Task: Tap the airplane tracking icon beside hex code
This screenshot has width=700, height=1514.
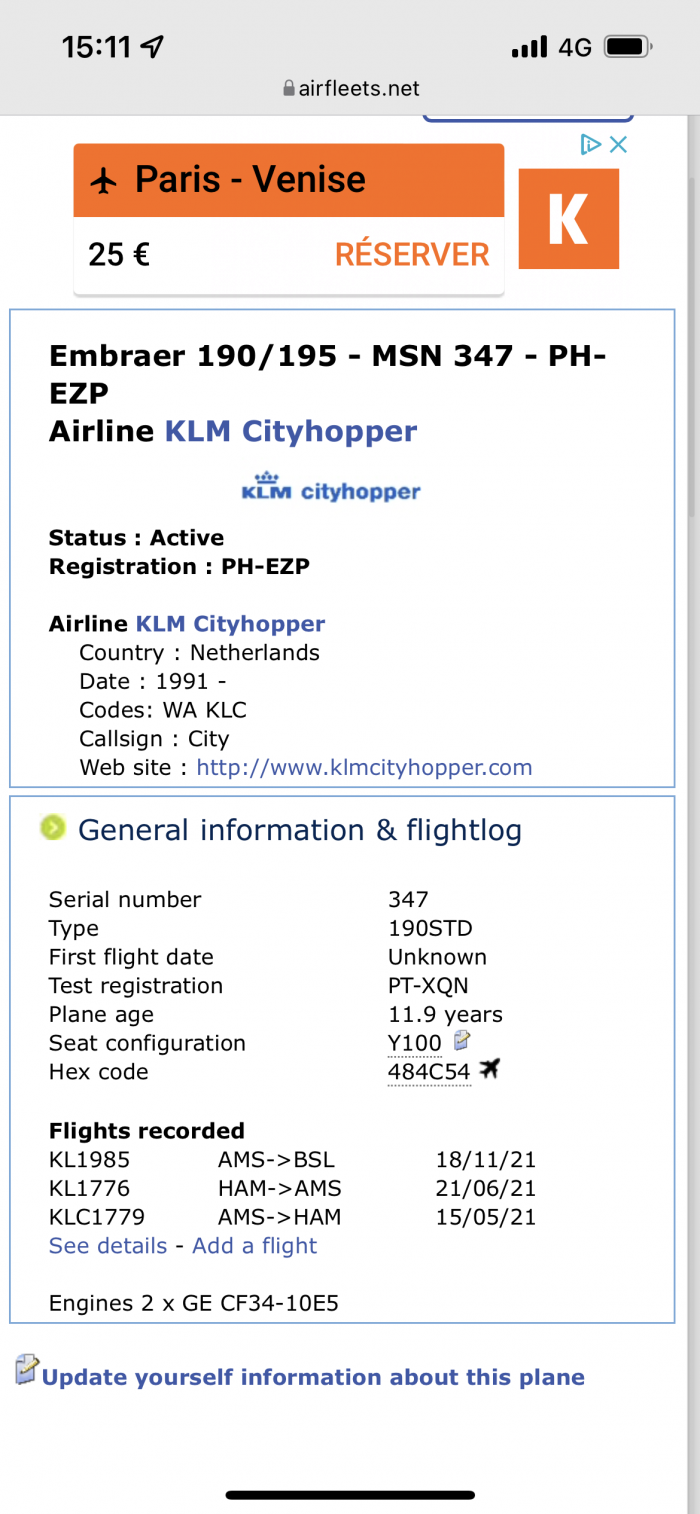Action: tap(489, 1070)
